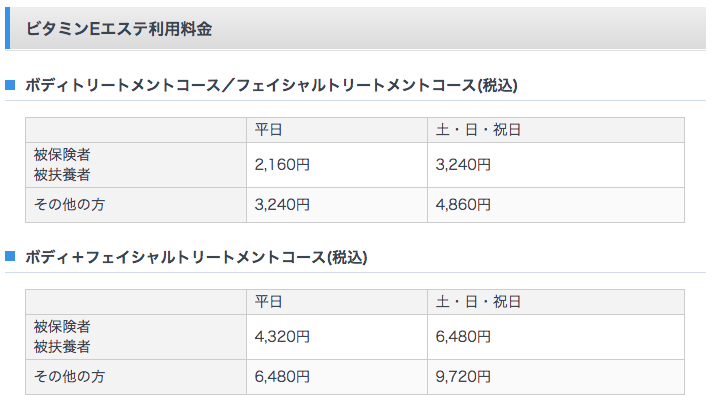Click blue square bullet before ボディ＋フェイシャル heading
Image resolution: width=715 pixels, height=396 pixels.
tap(10, 256)
